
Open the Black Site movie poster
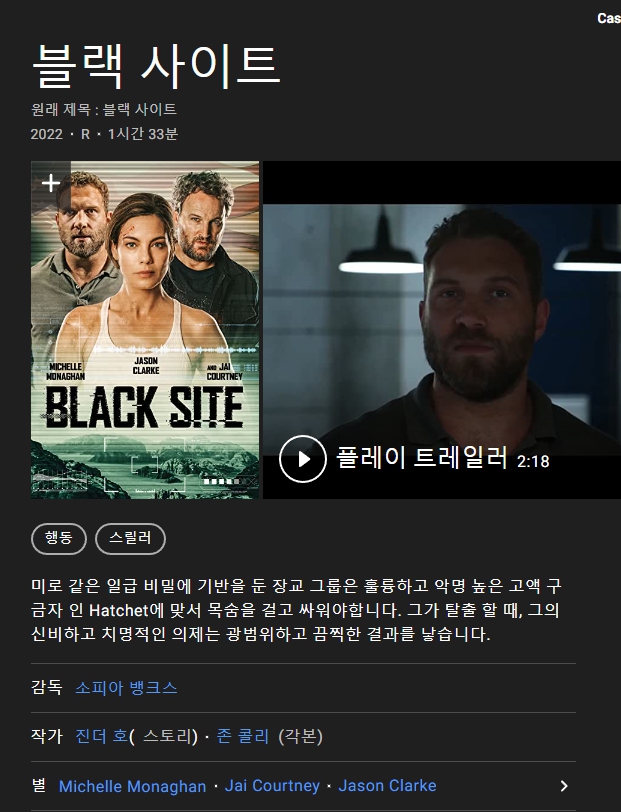[145, 330]
